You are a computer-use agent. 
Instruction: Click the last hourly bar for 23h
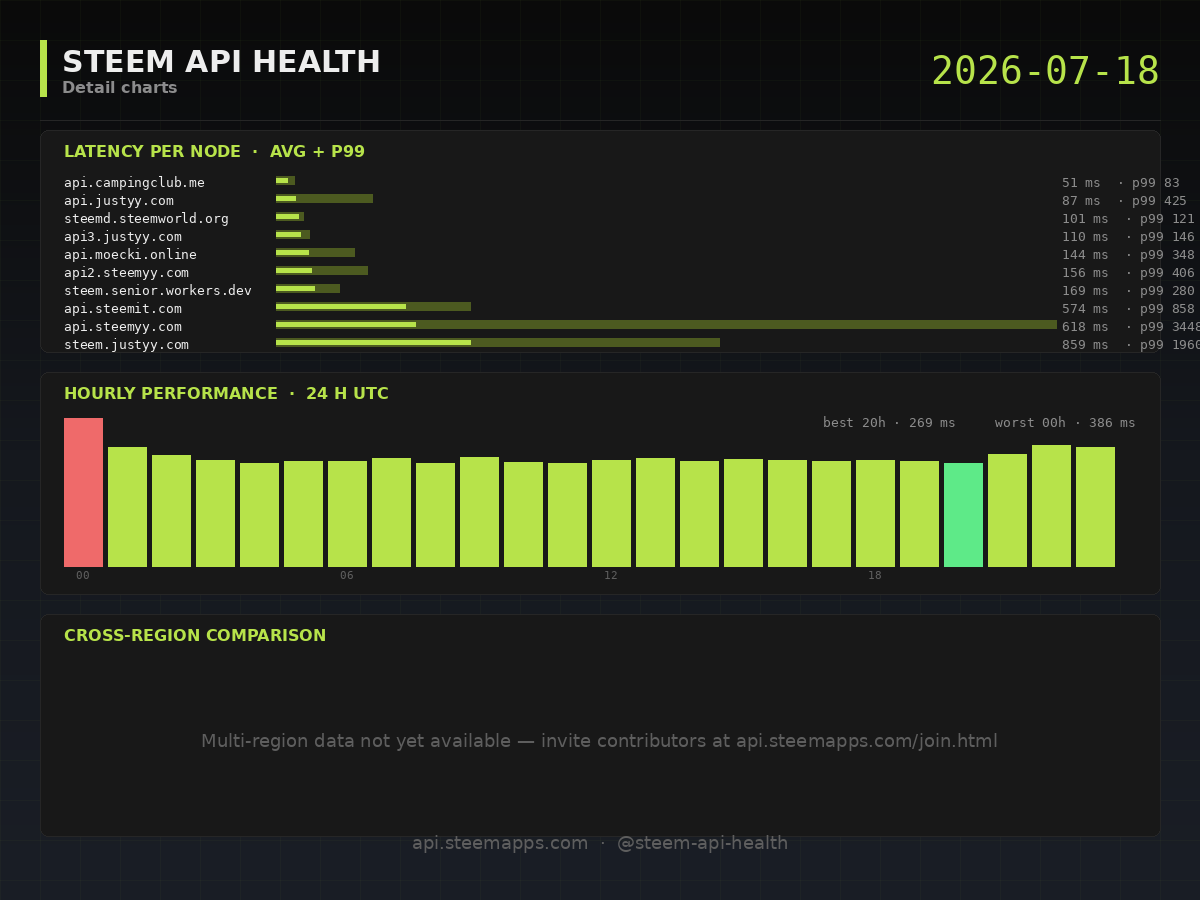(1095, 507)
